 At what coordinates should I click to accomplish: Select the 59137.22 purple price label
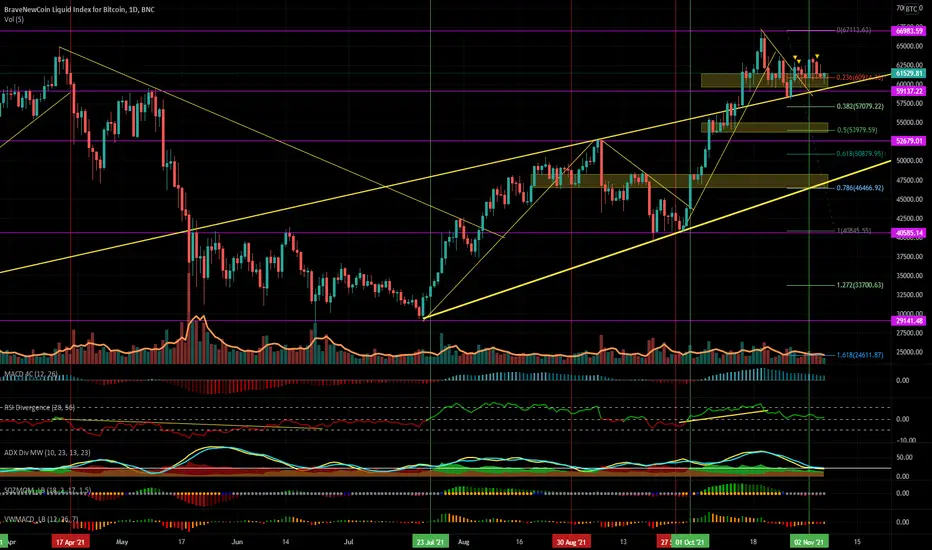909,91
